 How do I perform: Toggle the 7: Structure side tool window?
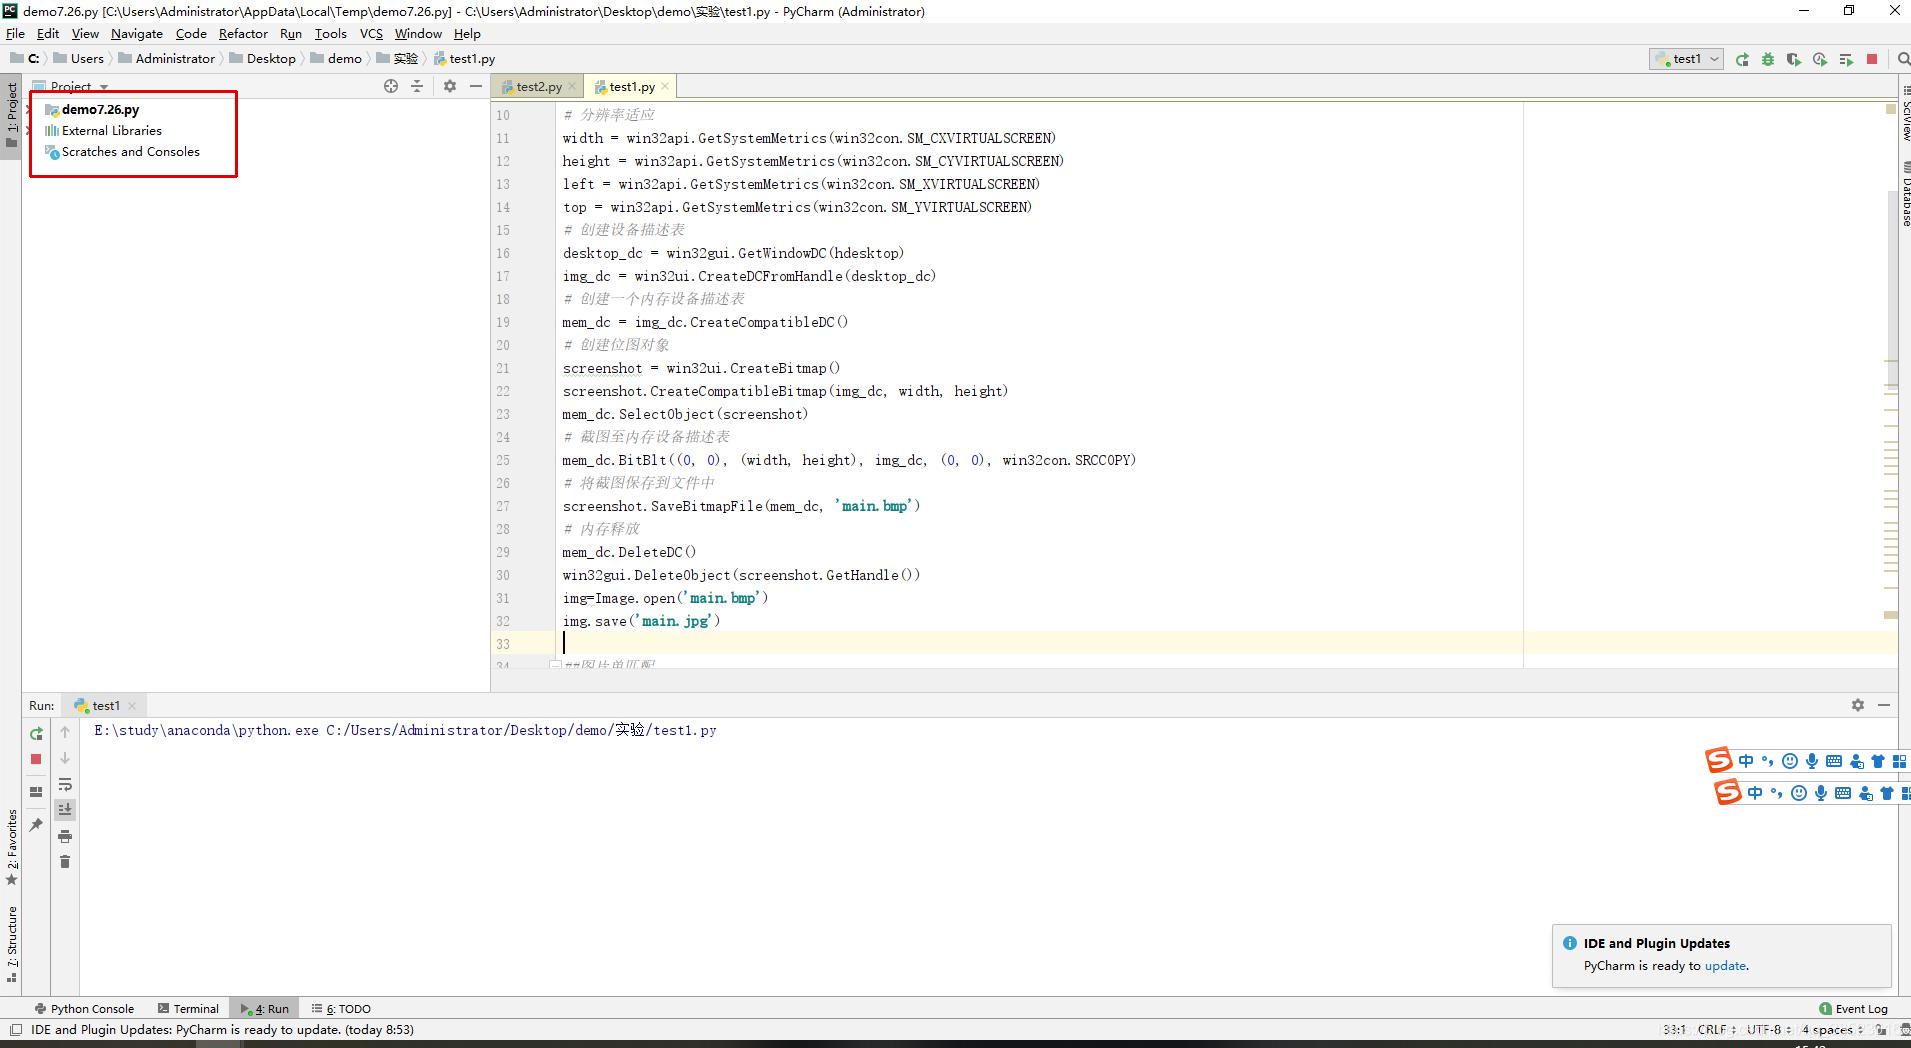coord(12,943)
